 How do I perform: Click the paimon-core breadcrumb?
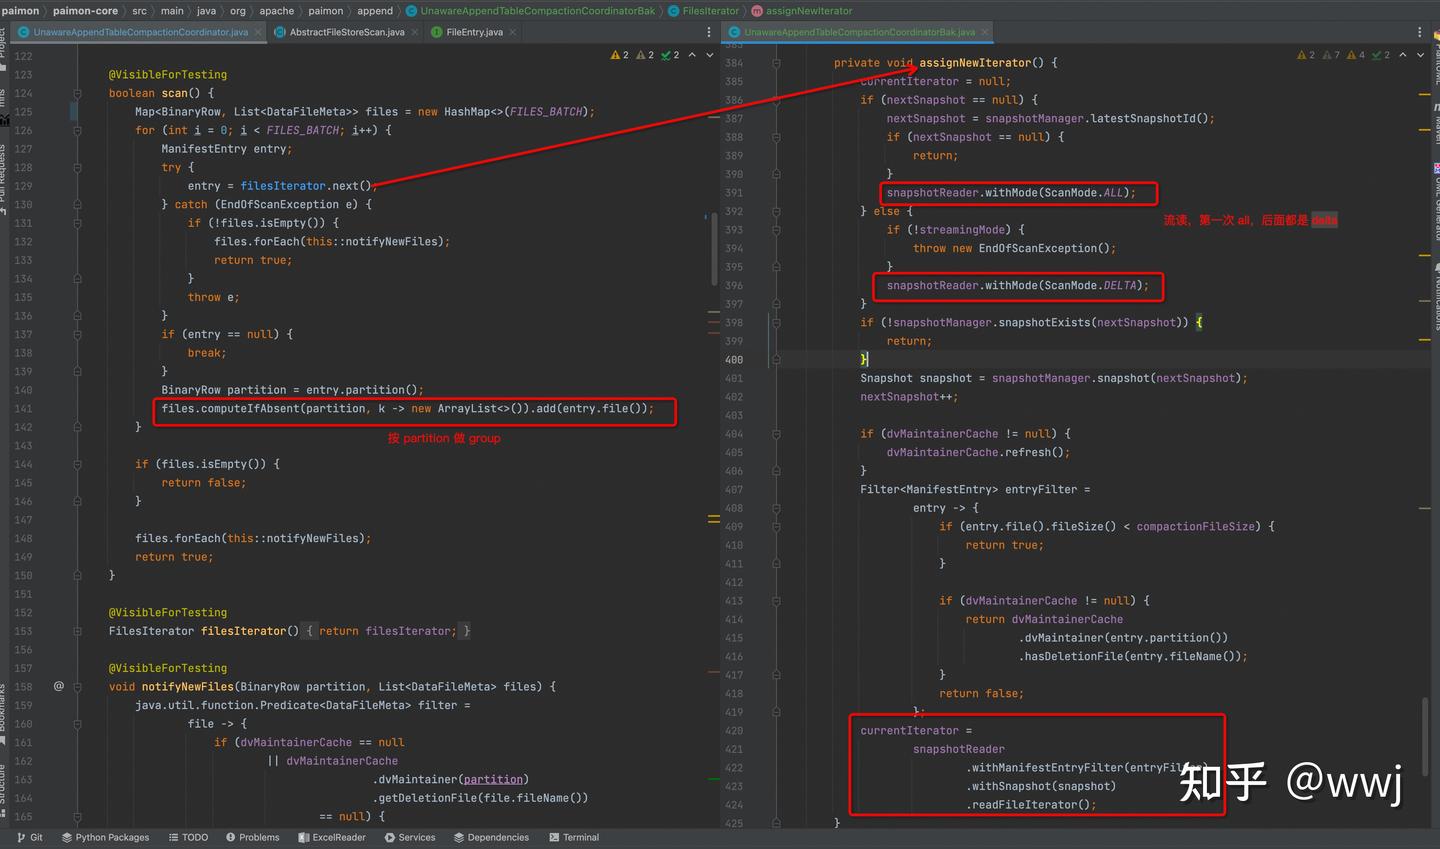85,11
